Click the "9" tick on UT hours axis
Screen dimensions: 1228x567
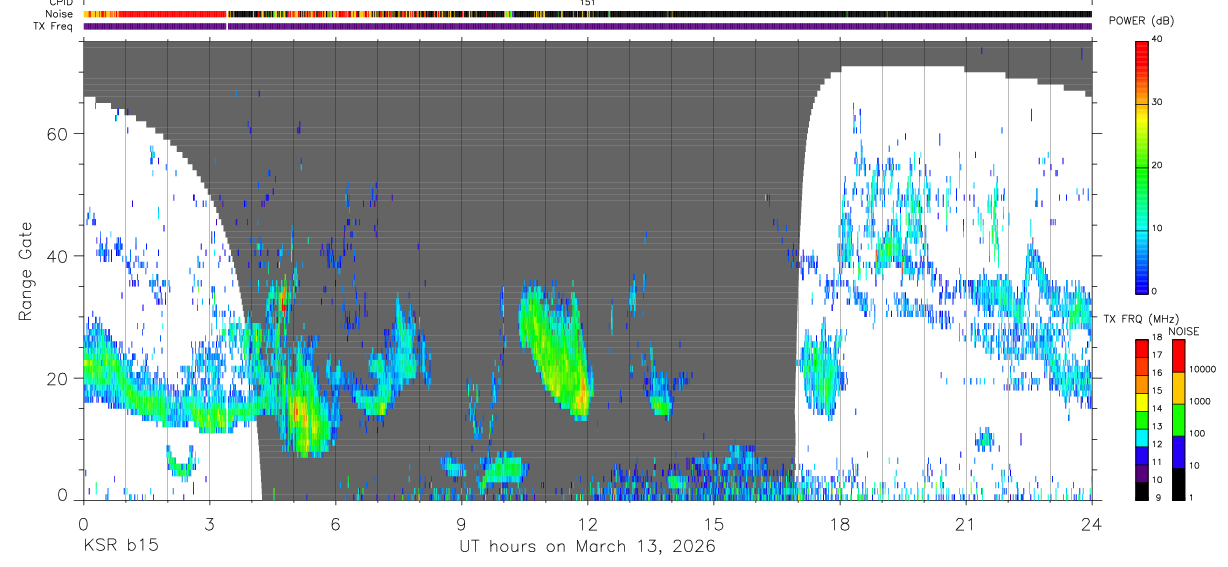pyautogui.click(x=461, y=523)
